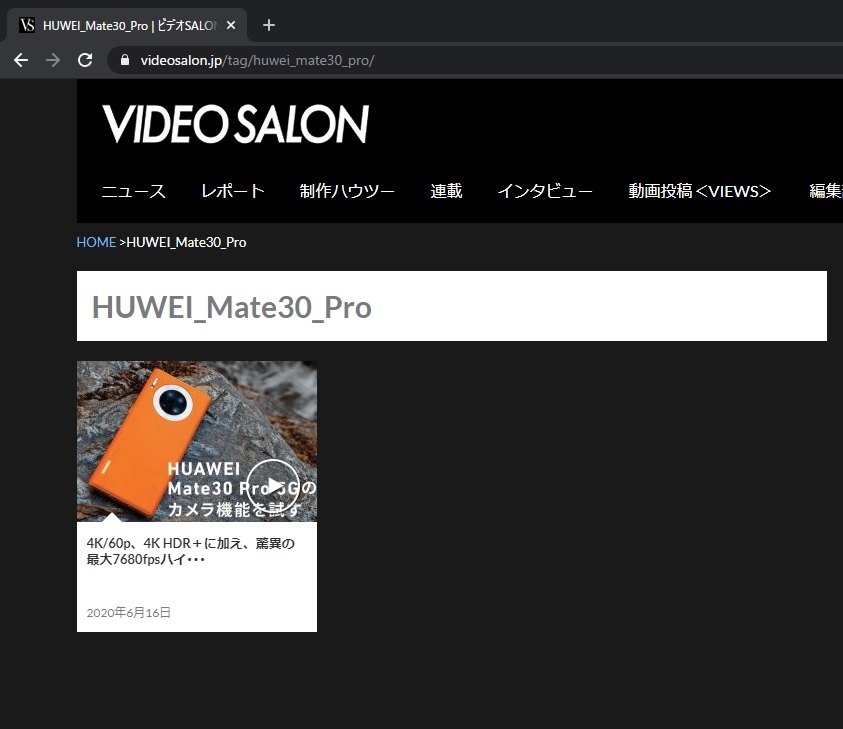Image resolution: width=843 pixels, height=729 pixels.
Task: Open the 制作ハウツー menu item
Action: pos(347,191)
